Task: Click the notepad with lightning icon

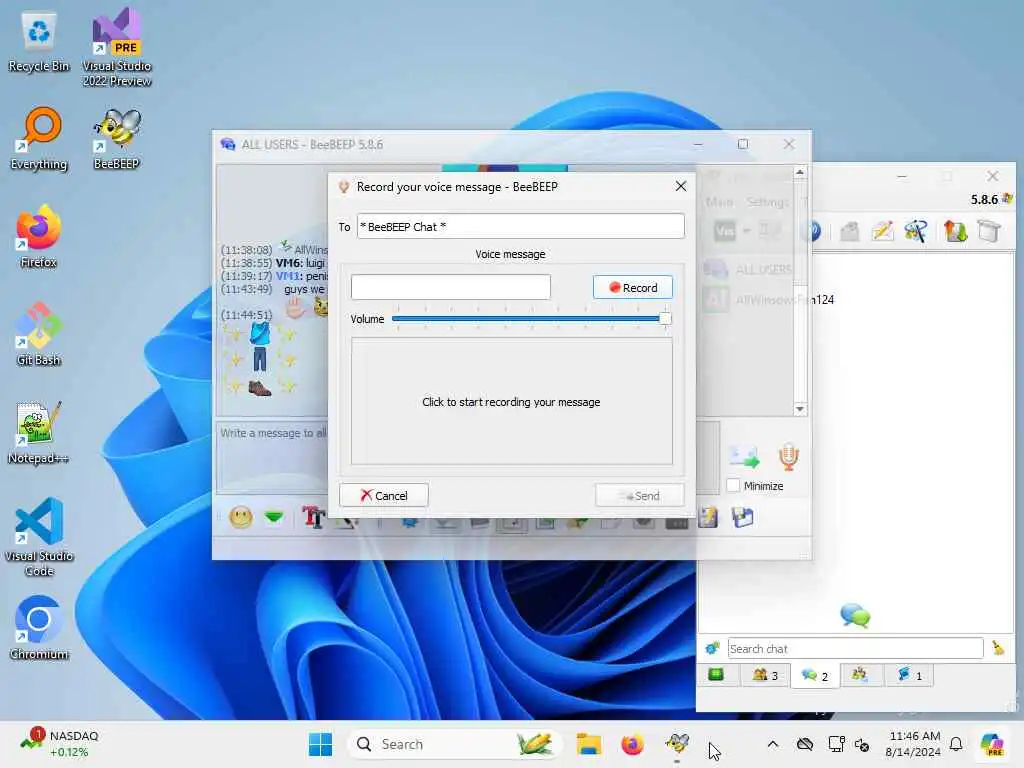Action: 708,518
